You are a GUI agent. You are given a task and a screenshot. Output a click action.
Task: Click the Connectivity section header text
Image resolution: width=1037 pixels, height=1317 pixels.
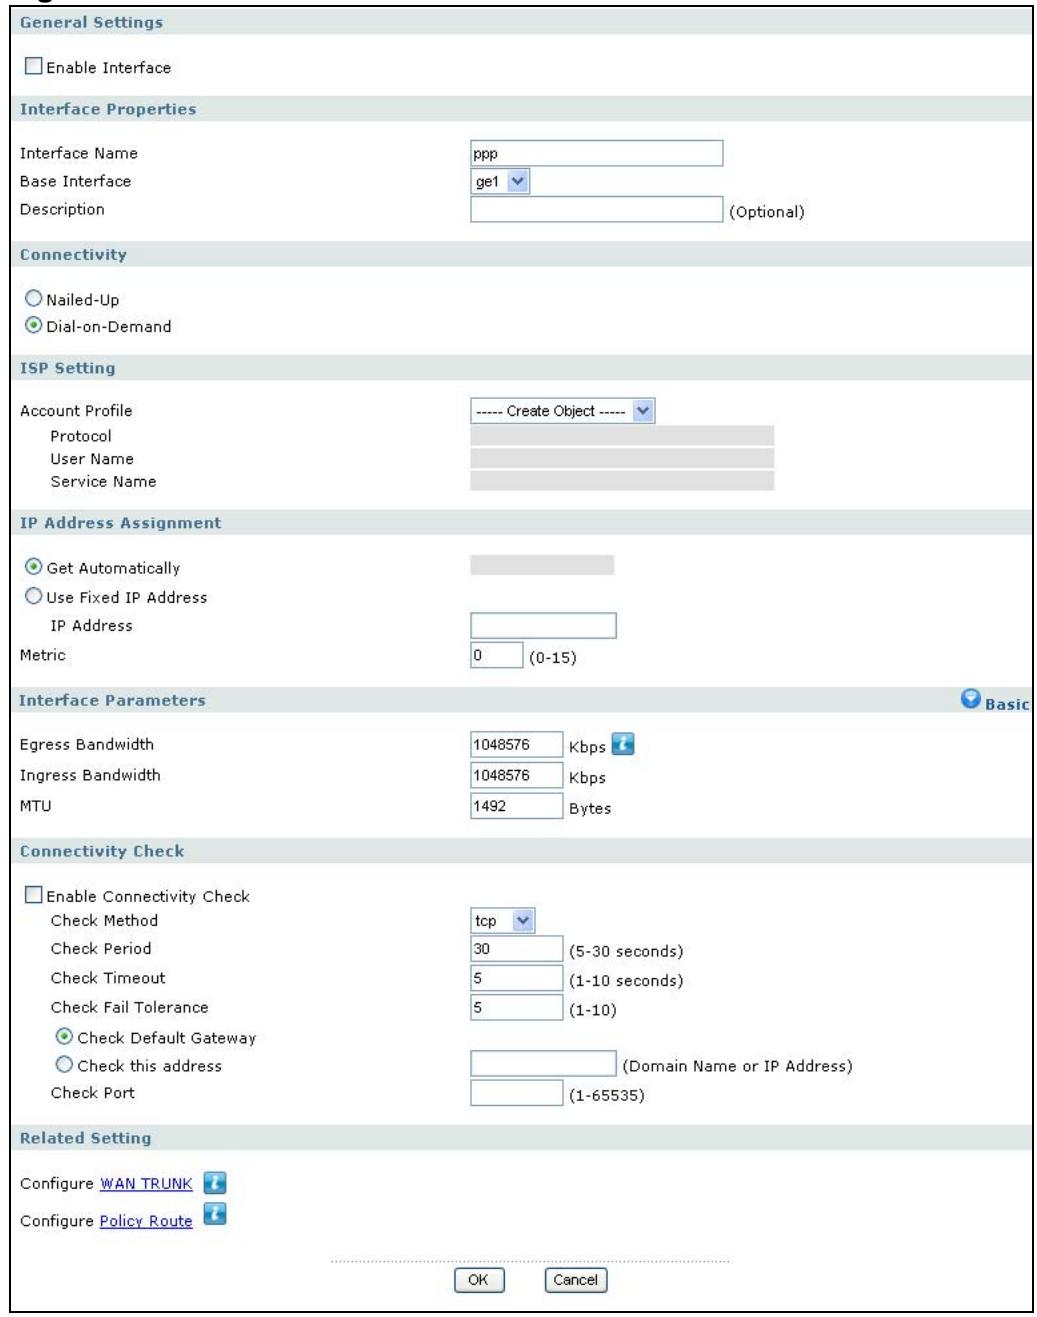point(73,255)
